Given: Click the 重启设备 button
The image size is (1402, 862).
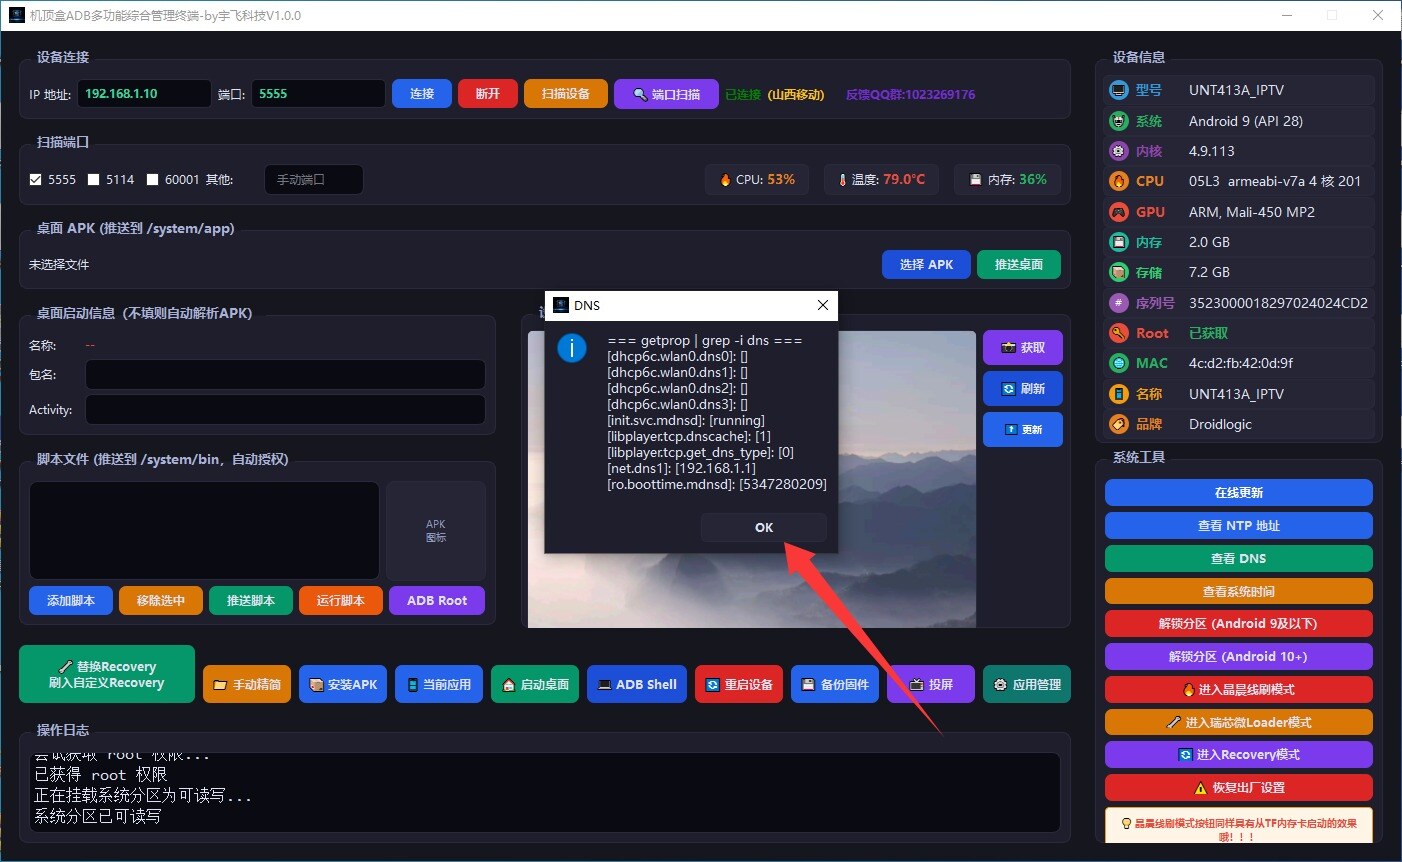Looking at the screenshot, I should point(739,684).
